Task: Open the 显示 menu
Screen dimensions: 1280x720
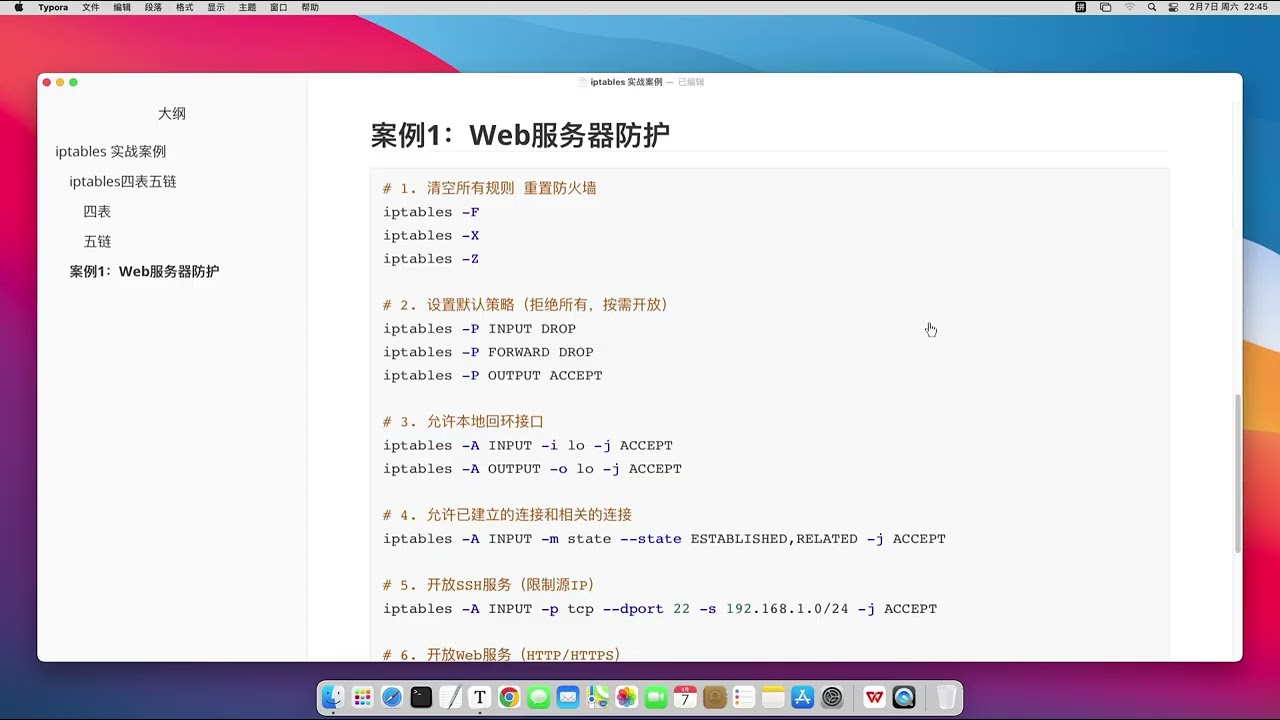Action: [216, 7]
